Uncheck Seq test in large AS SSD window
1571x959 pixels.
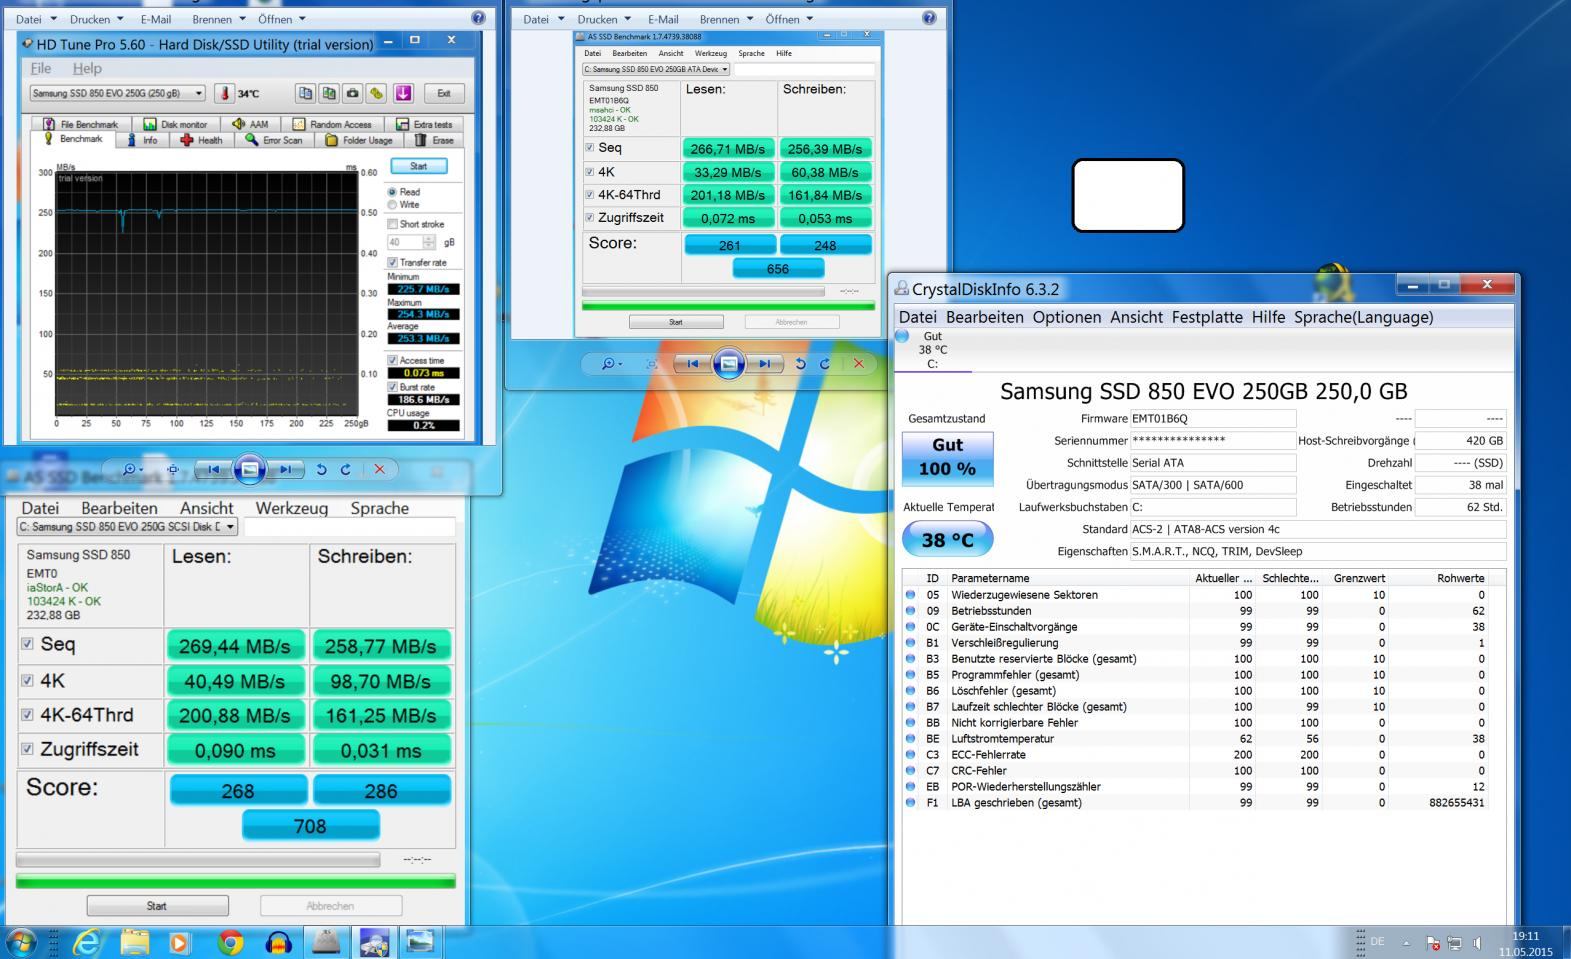28,644
